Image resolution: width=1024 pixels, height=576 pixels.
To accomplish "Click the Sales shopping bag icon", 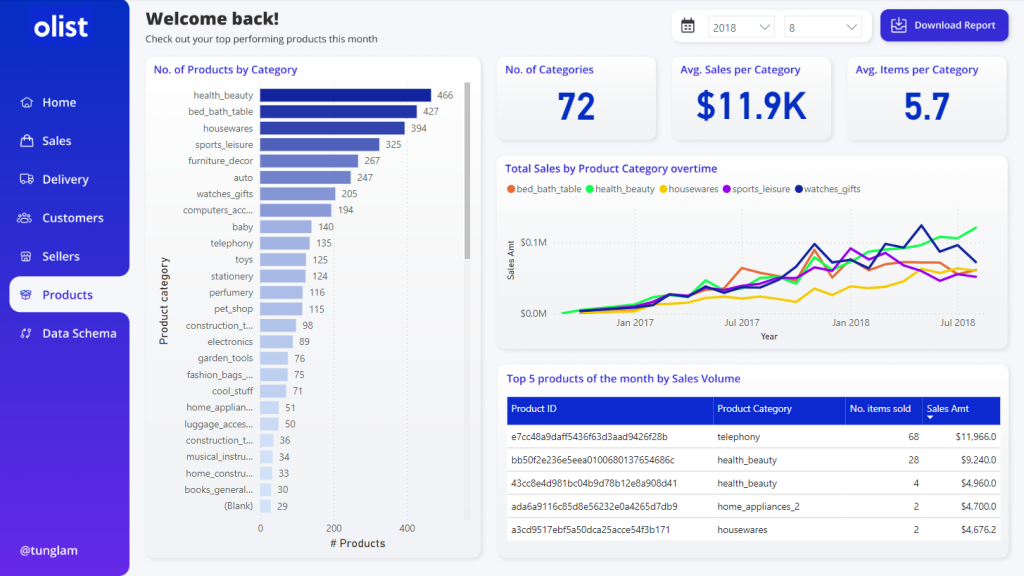I will pyautogui.click(x=26, y=141).
